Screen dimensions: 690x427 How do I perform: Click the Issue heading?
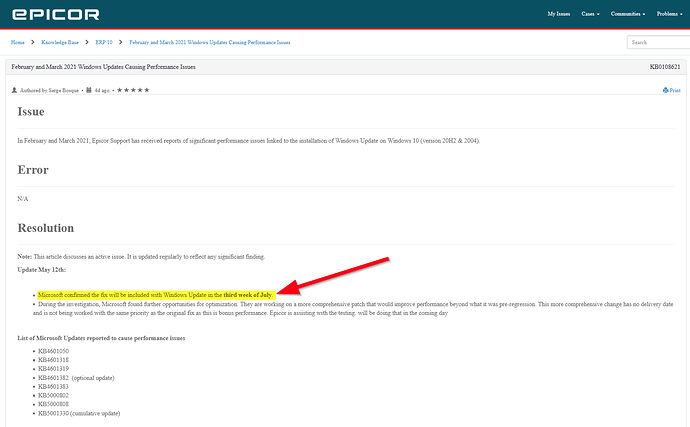pyautogui.click(x=31, y=112)
